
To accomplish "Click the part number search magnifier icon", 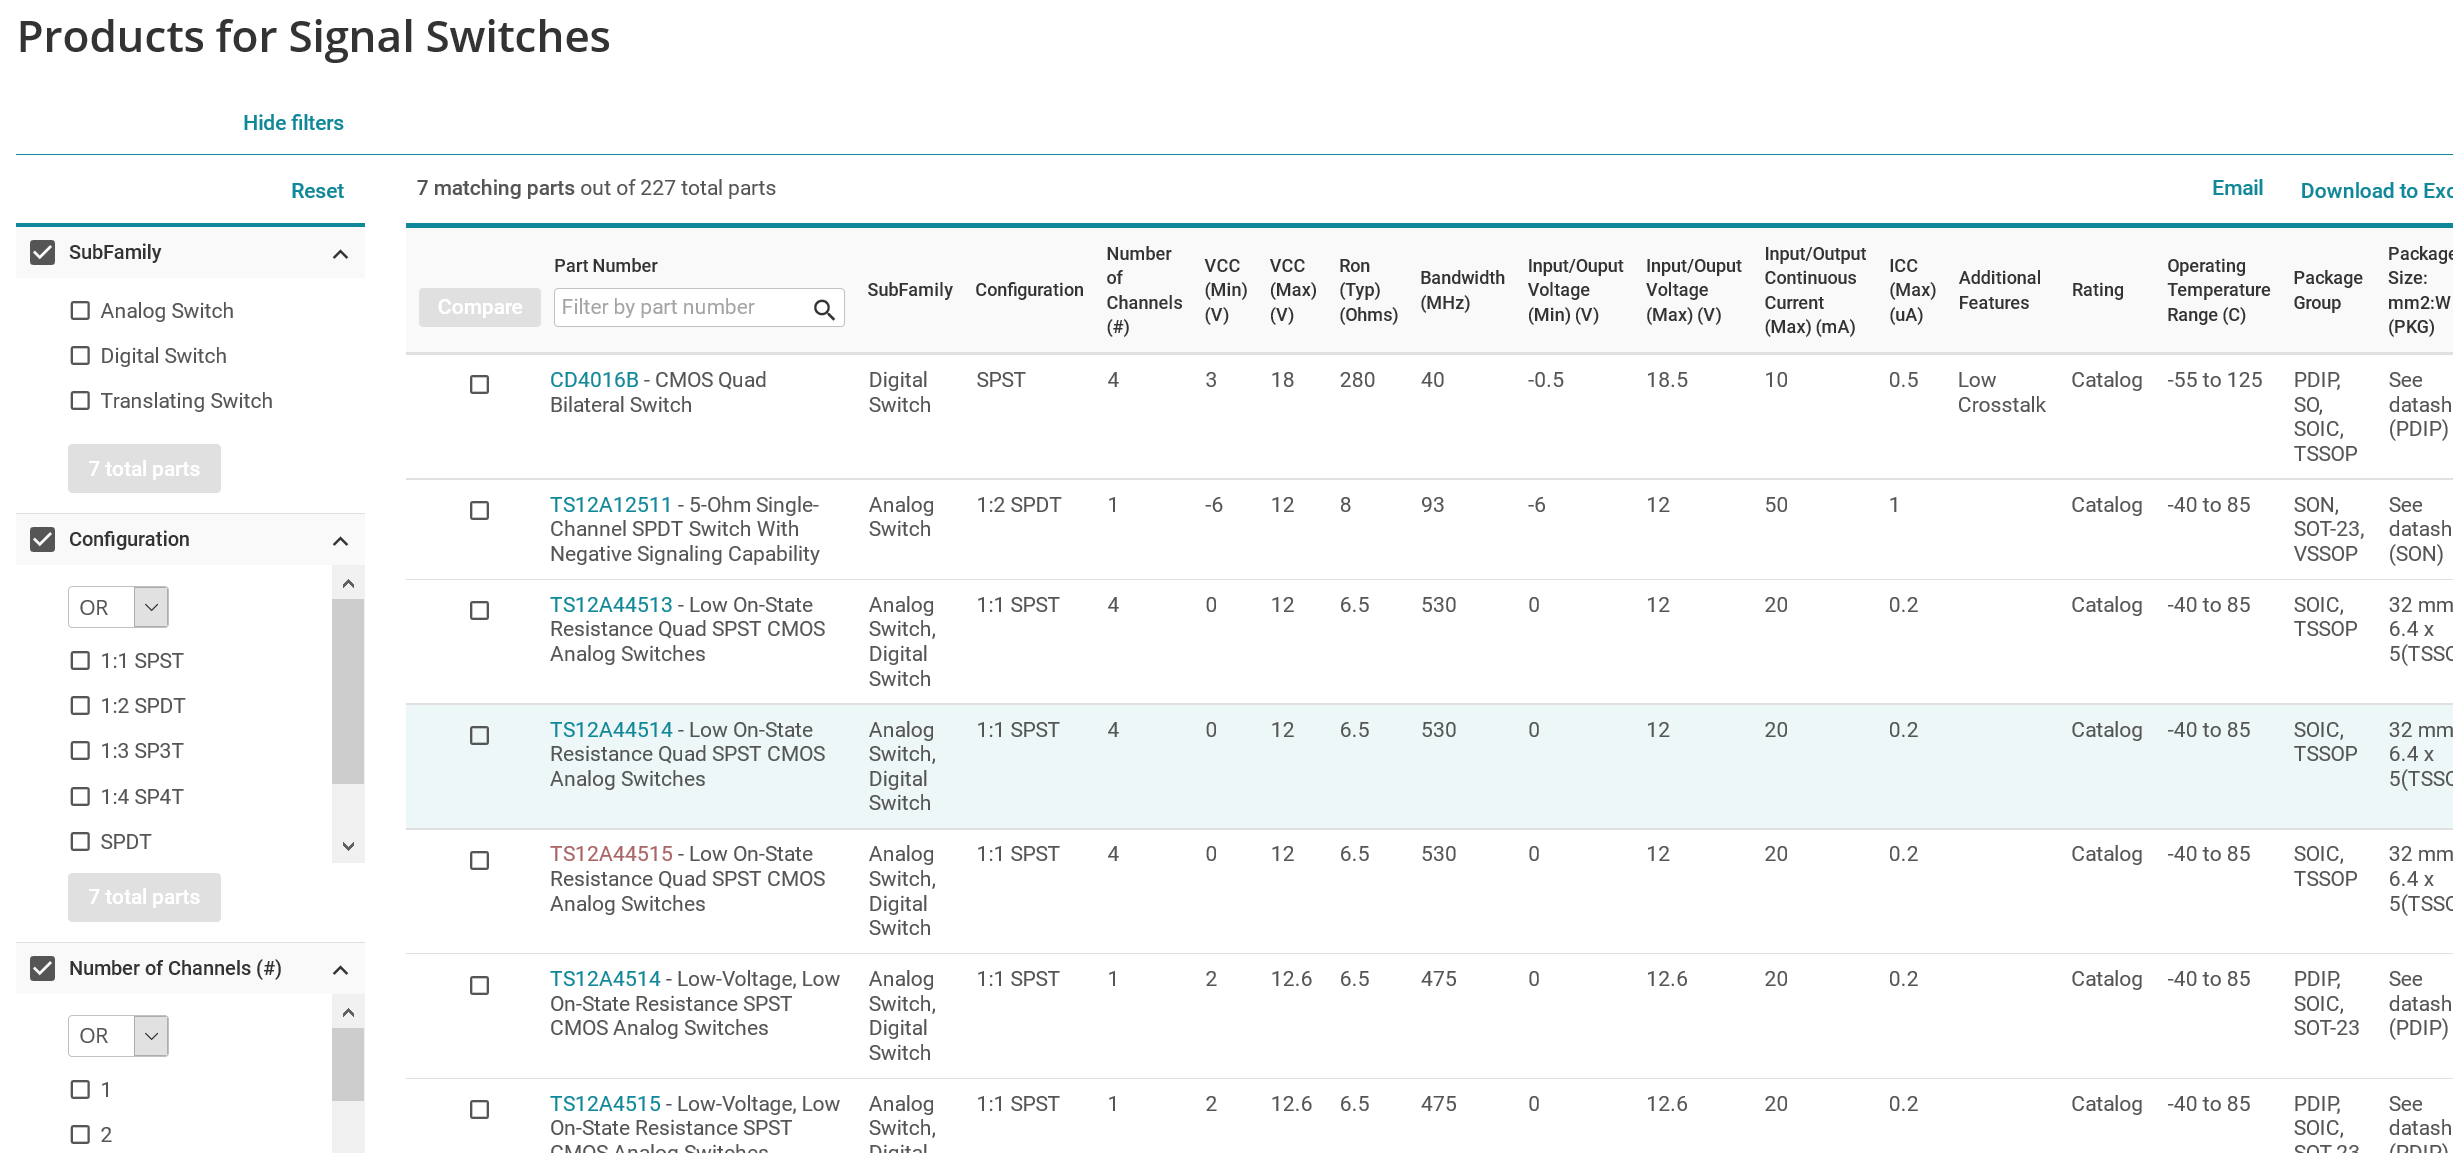I will pyautogui.click(x=824, y=309).
